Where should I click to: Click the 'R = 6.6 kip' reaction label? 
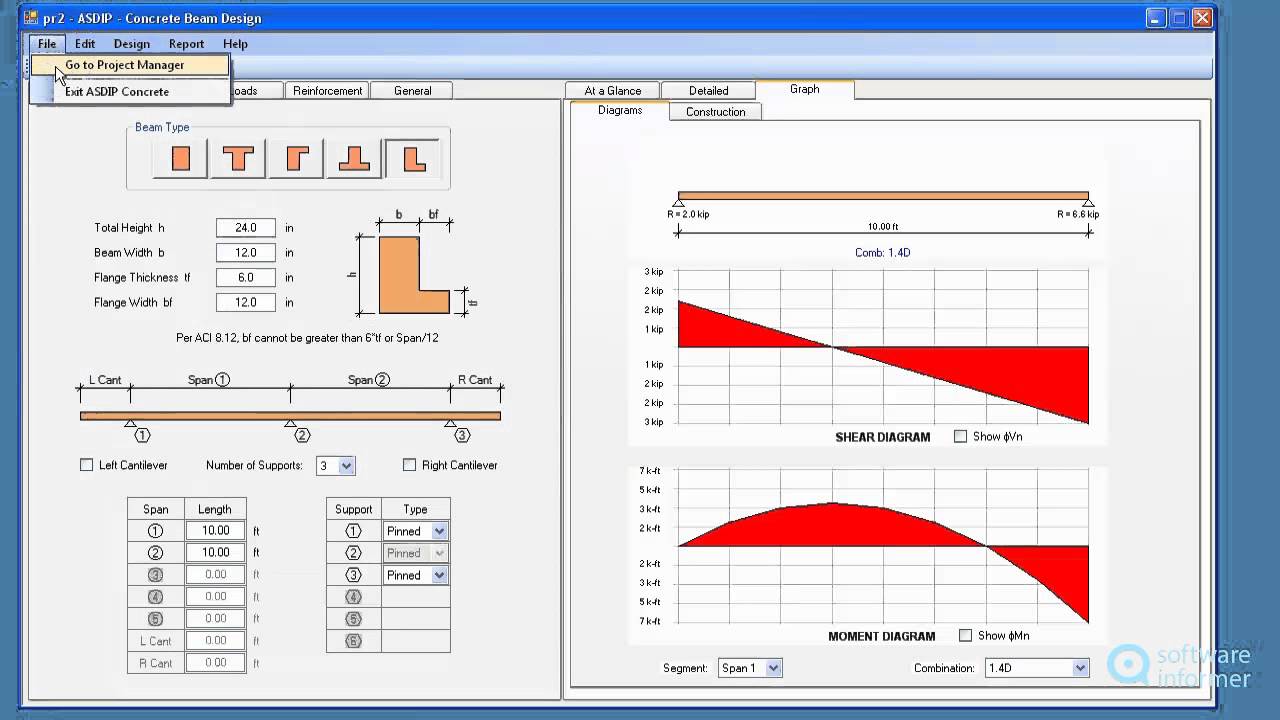(x=1078, y=215)
